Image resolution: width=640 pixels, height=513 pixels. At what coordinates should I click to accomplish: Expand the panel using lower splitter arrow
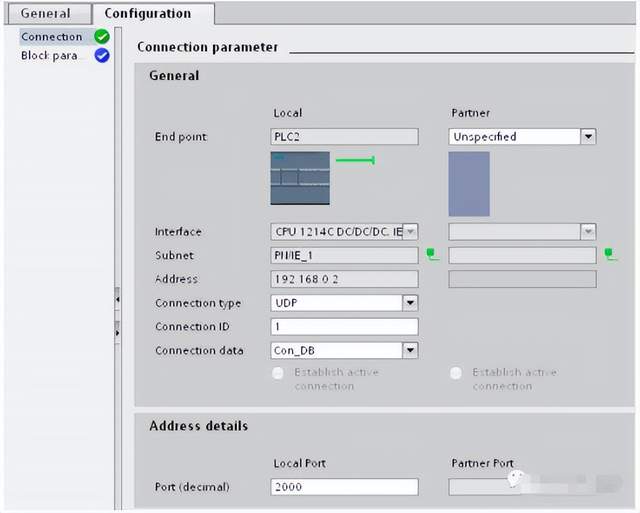click(x=117, y=330)
